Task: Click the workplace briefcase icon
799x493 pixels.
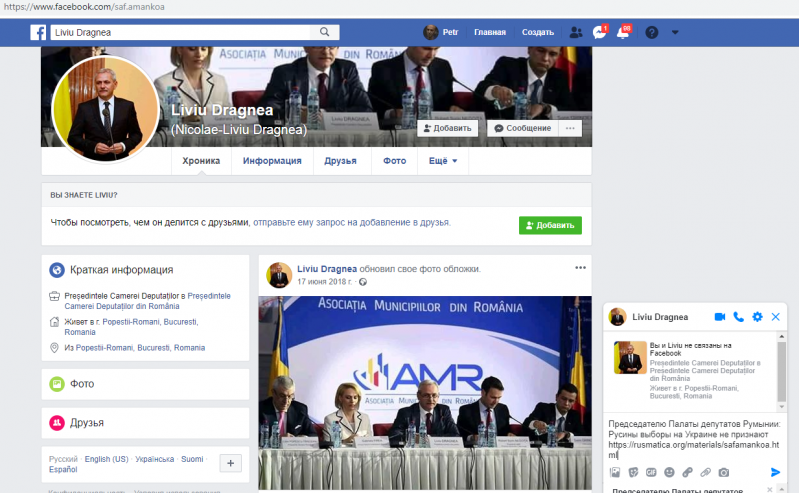Action: click(55, 296)
